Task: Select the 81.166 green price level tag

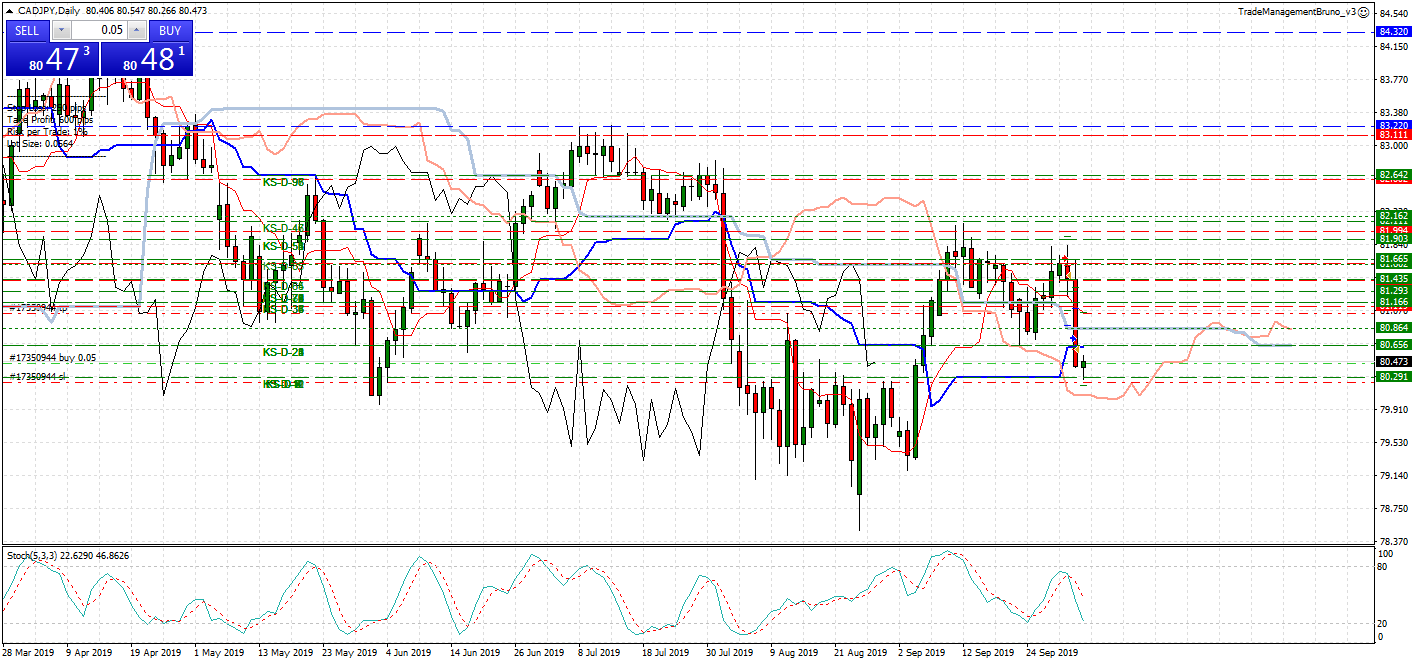Action: pyautogui.click(x=1393, y=301)
